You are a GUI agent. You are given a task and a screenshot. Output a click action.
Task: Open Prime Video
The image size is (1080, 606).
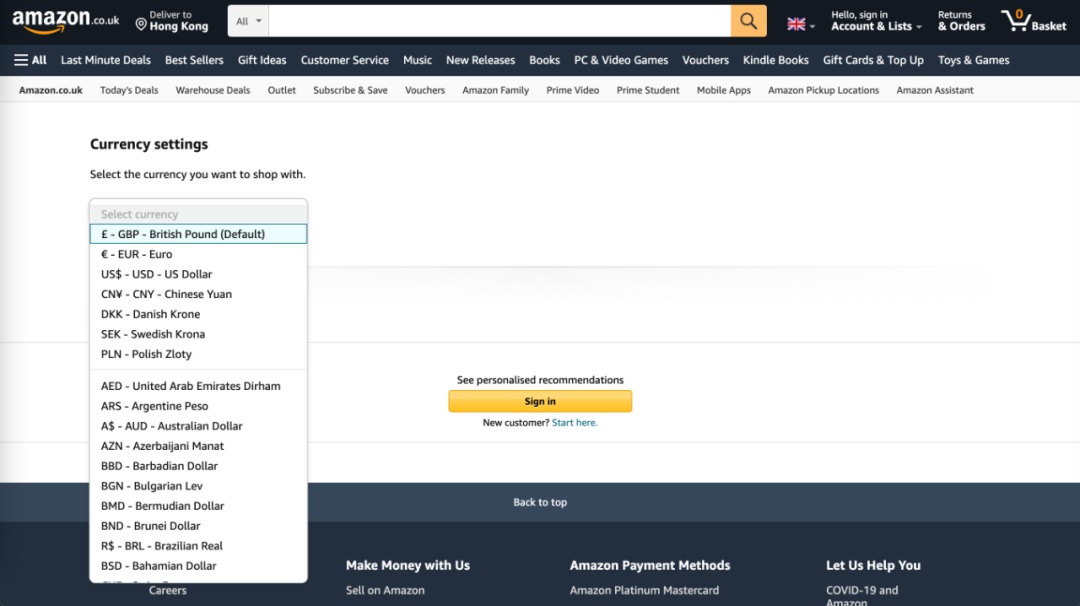[572, 90]
